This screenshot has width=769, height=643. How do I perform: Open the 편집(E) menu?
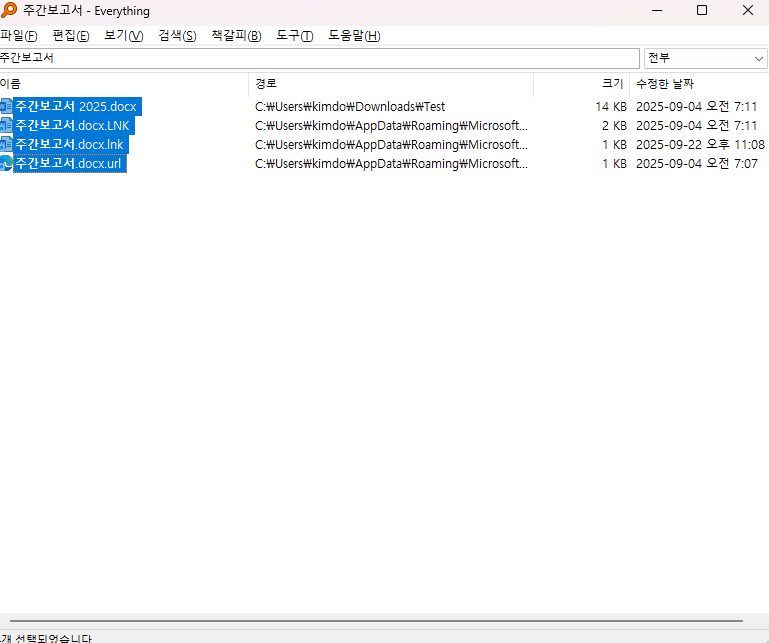click(x=71, y=35)
